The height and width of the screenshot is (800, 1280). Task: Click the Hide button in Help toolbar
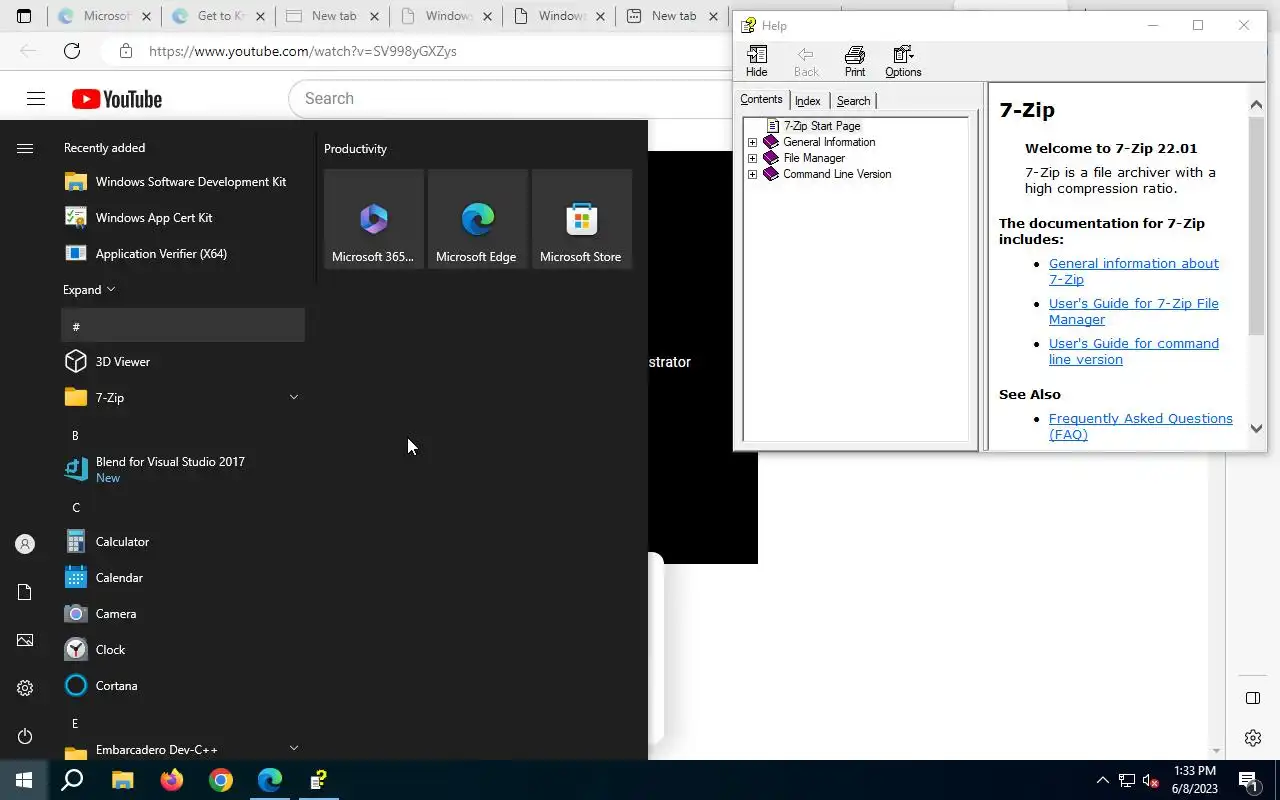[x=757, y=61]
